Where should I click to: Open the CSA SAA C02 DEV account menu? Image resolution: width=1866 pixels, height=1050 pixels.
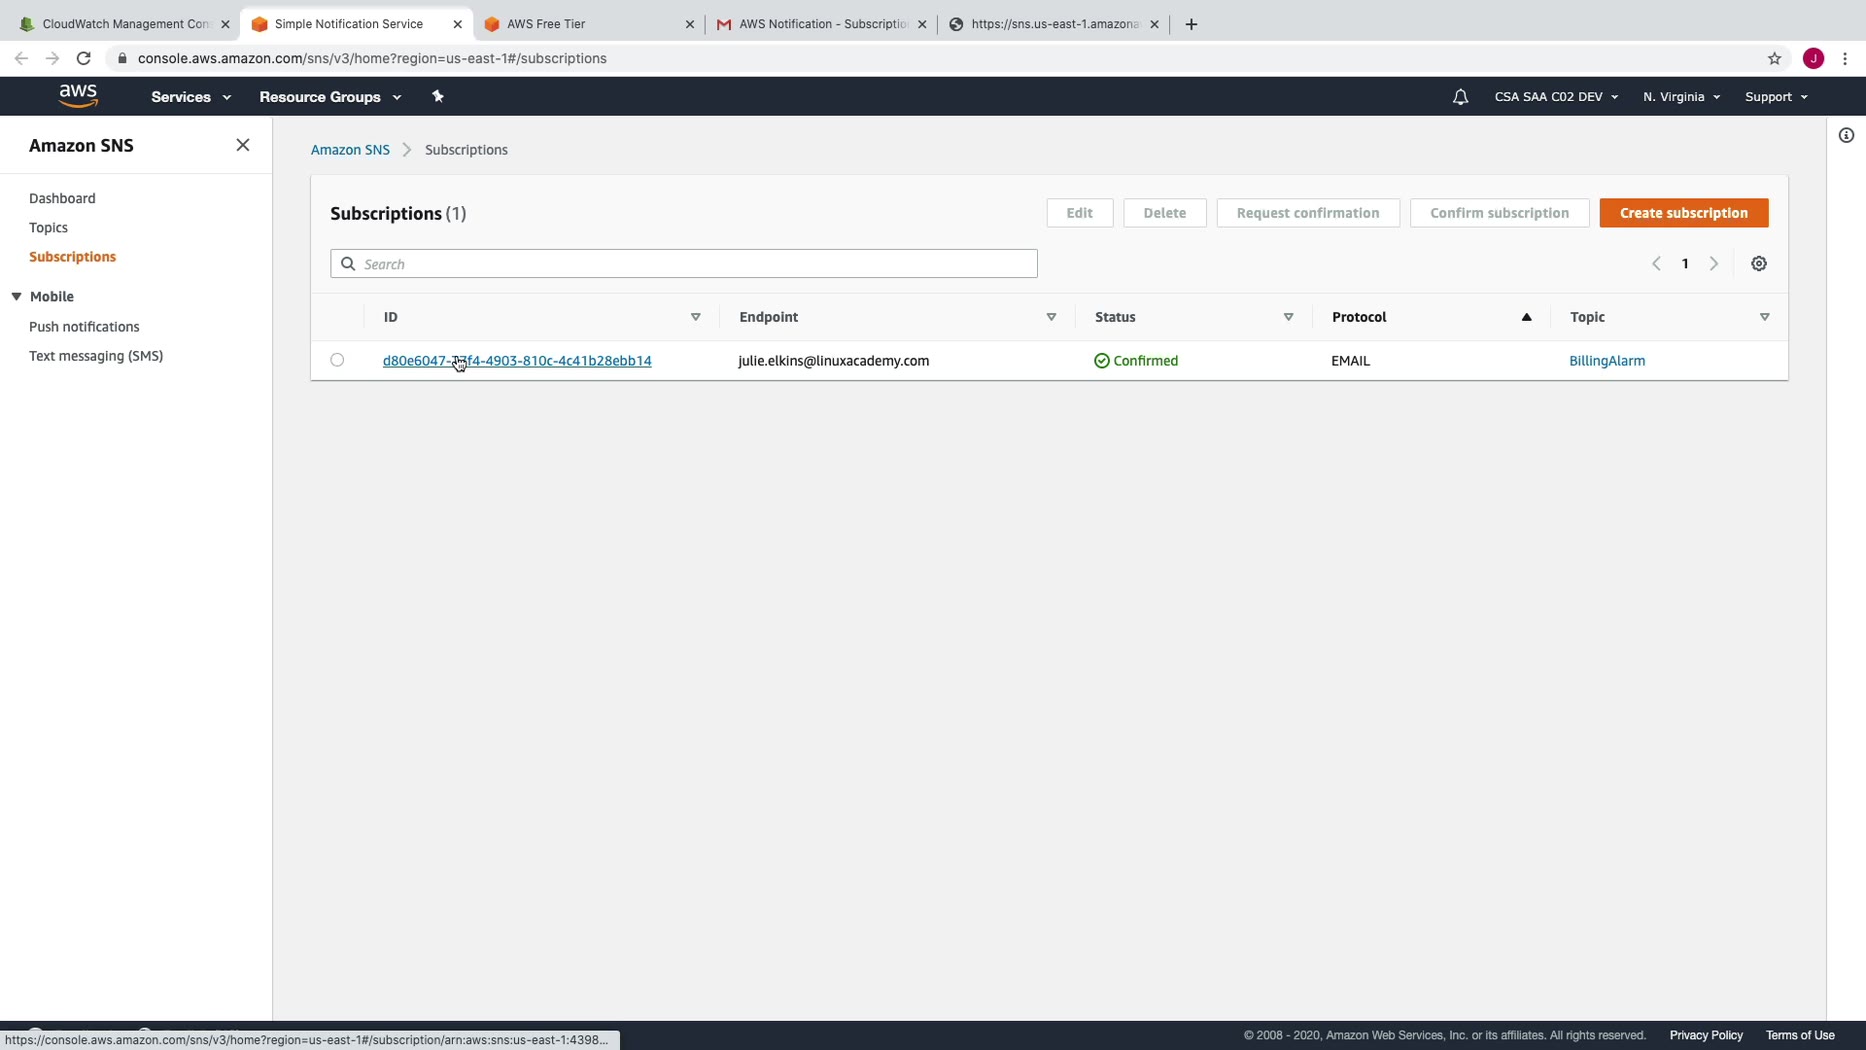click(x=1556, y=97)
